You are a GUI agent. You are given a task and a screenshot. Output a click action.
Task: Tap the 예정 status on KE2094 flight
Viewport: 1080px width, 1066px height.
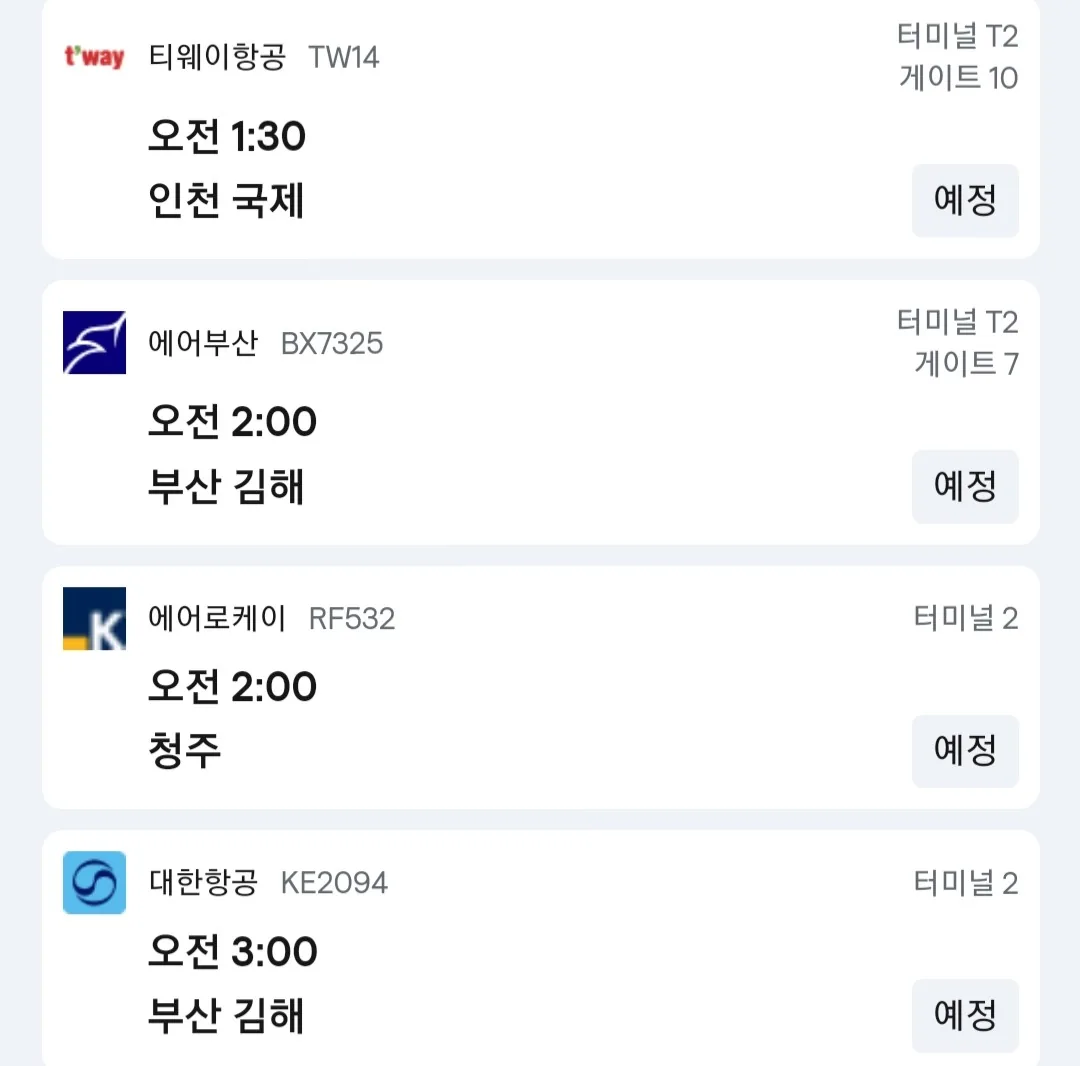point(965,1015)
